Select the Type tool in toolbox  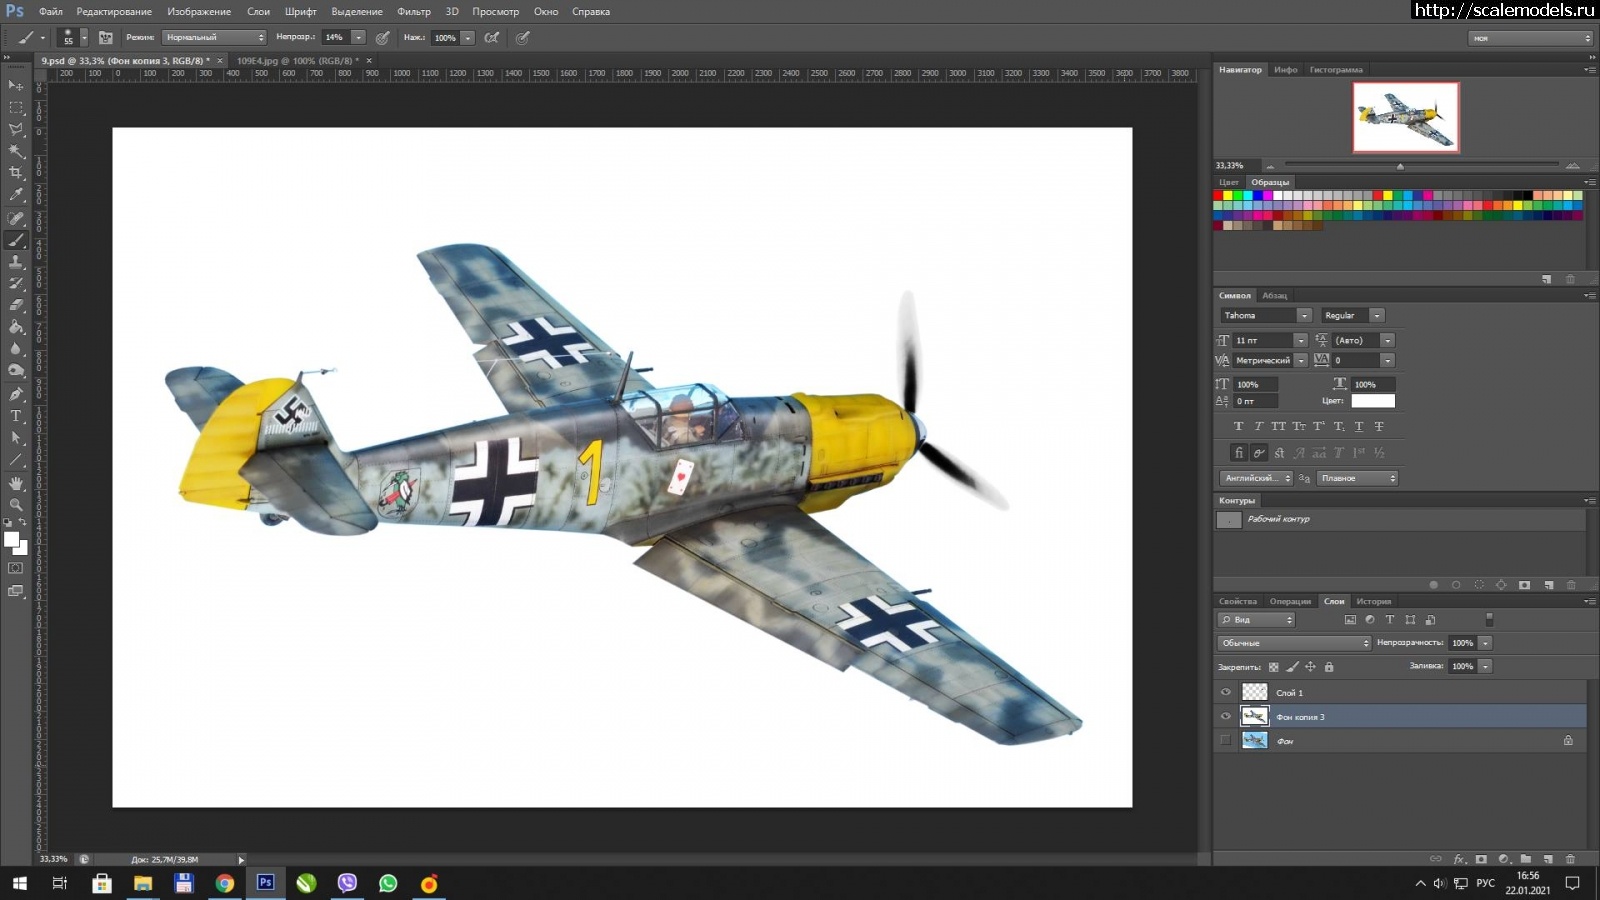(16, 416)
